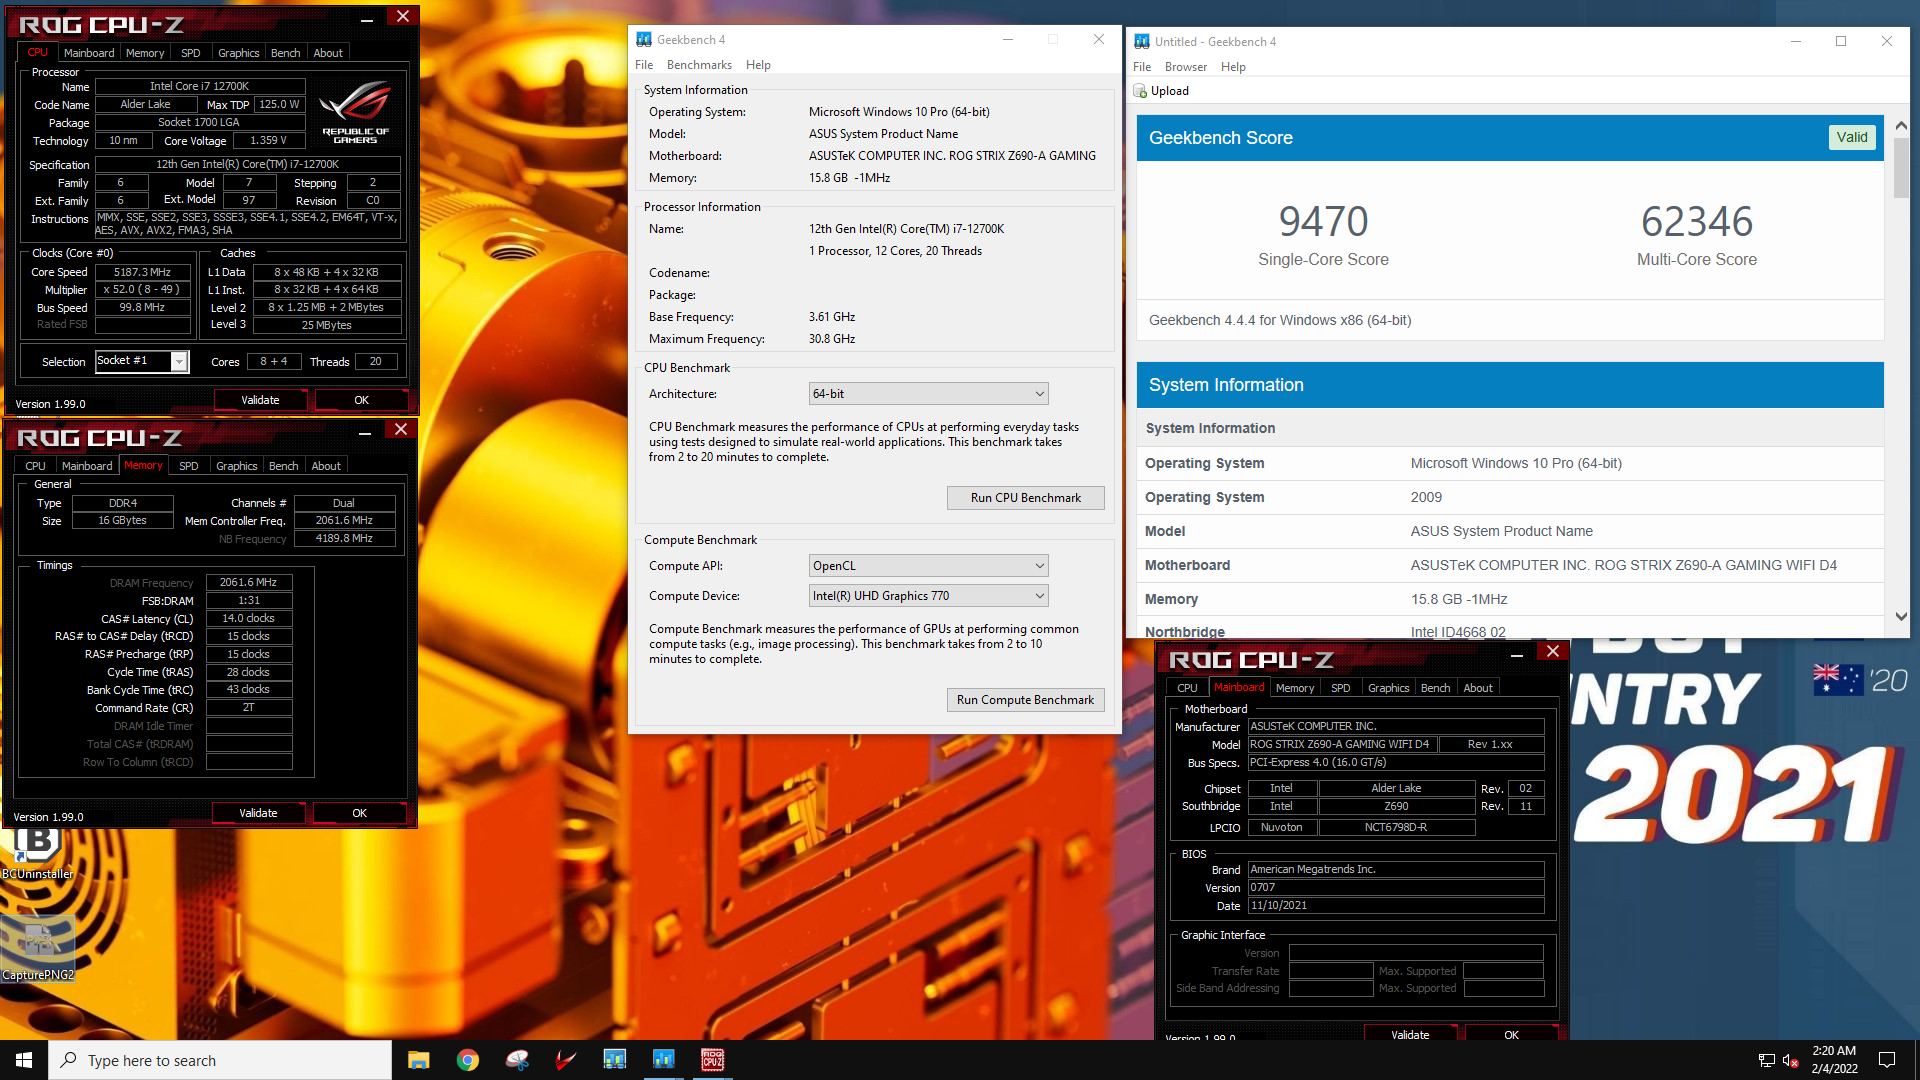This screenshot has width=1920, height=1080.
Task: Open ROG CPU-Z taskbar icon
Action: [x=713, y=1060]
